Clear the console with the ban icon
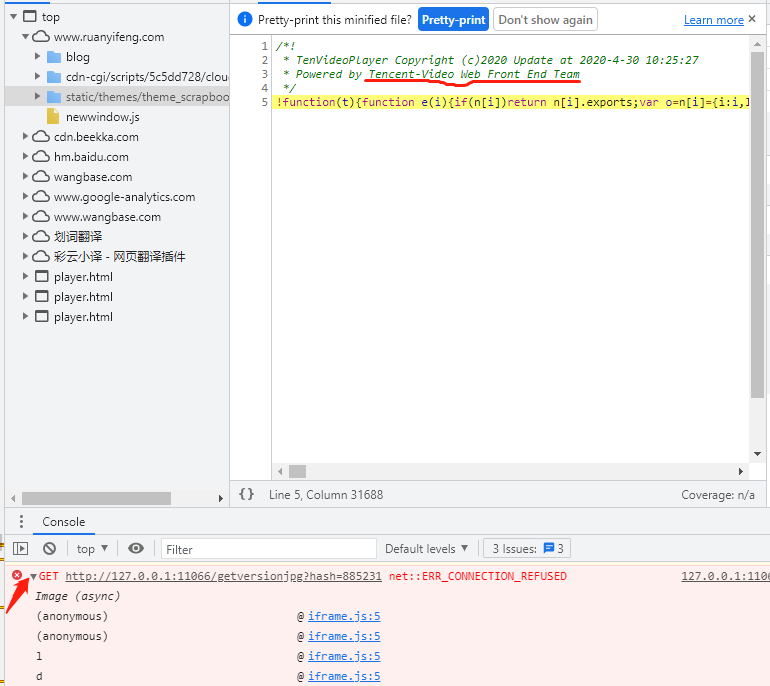The height and width of the screenshot is (686, 770). [49, 549]
